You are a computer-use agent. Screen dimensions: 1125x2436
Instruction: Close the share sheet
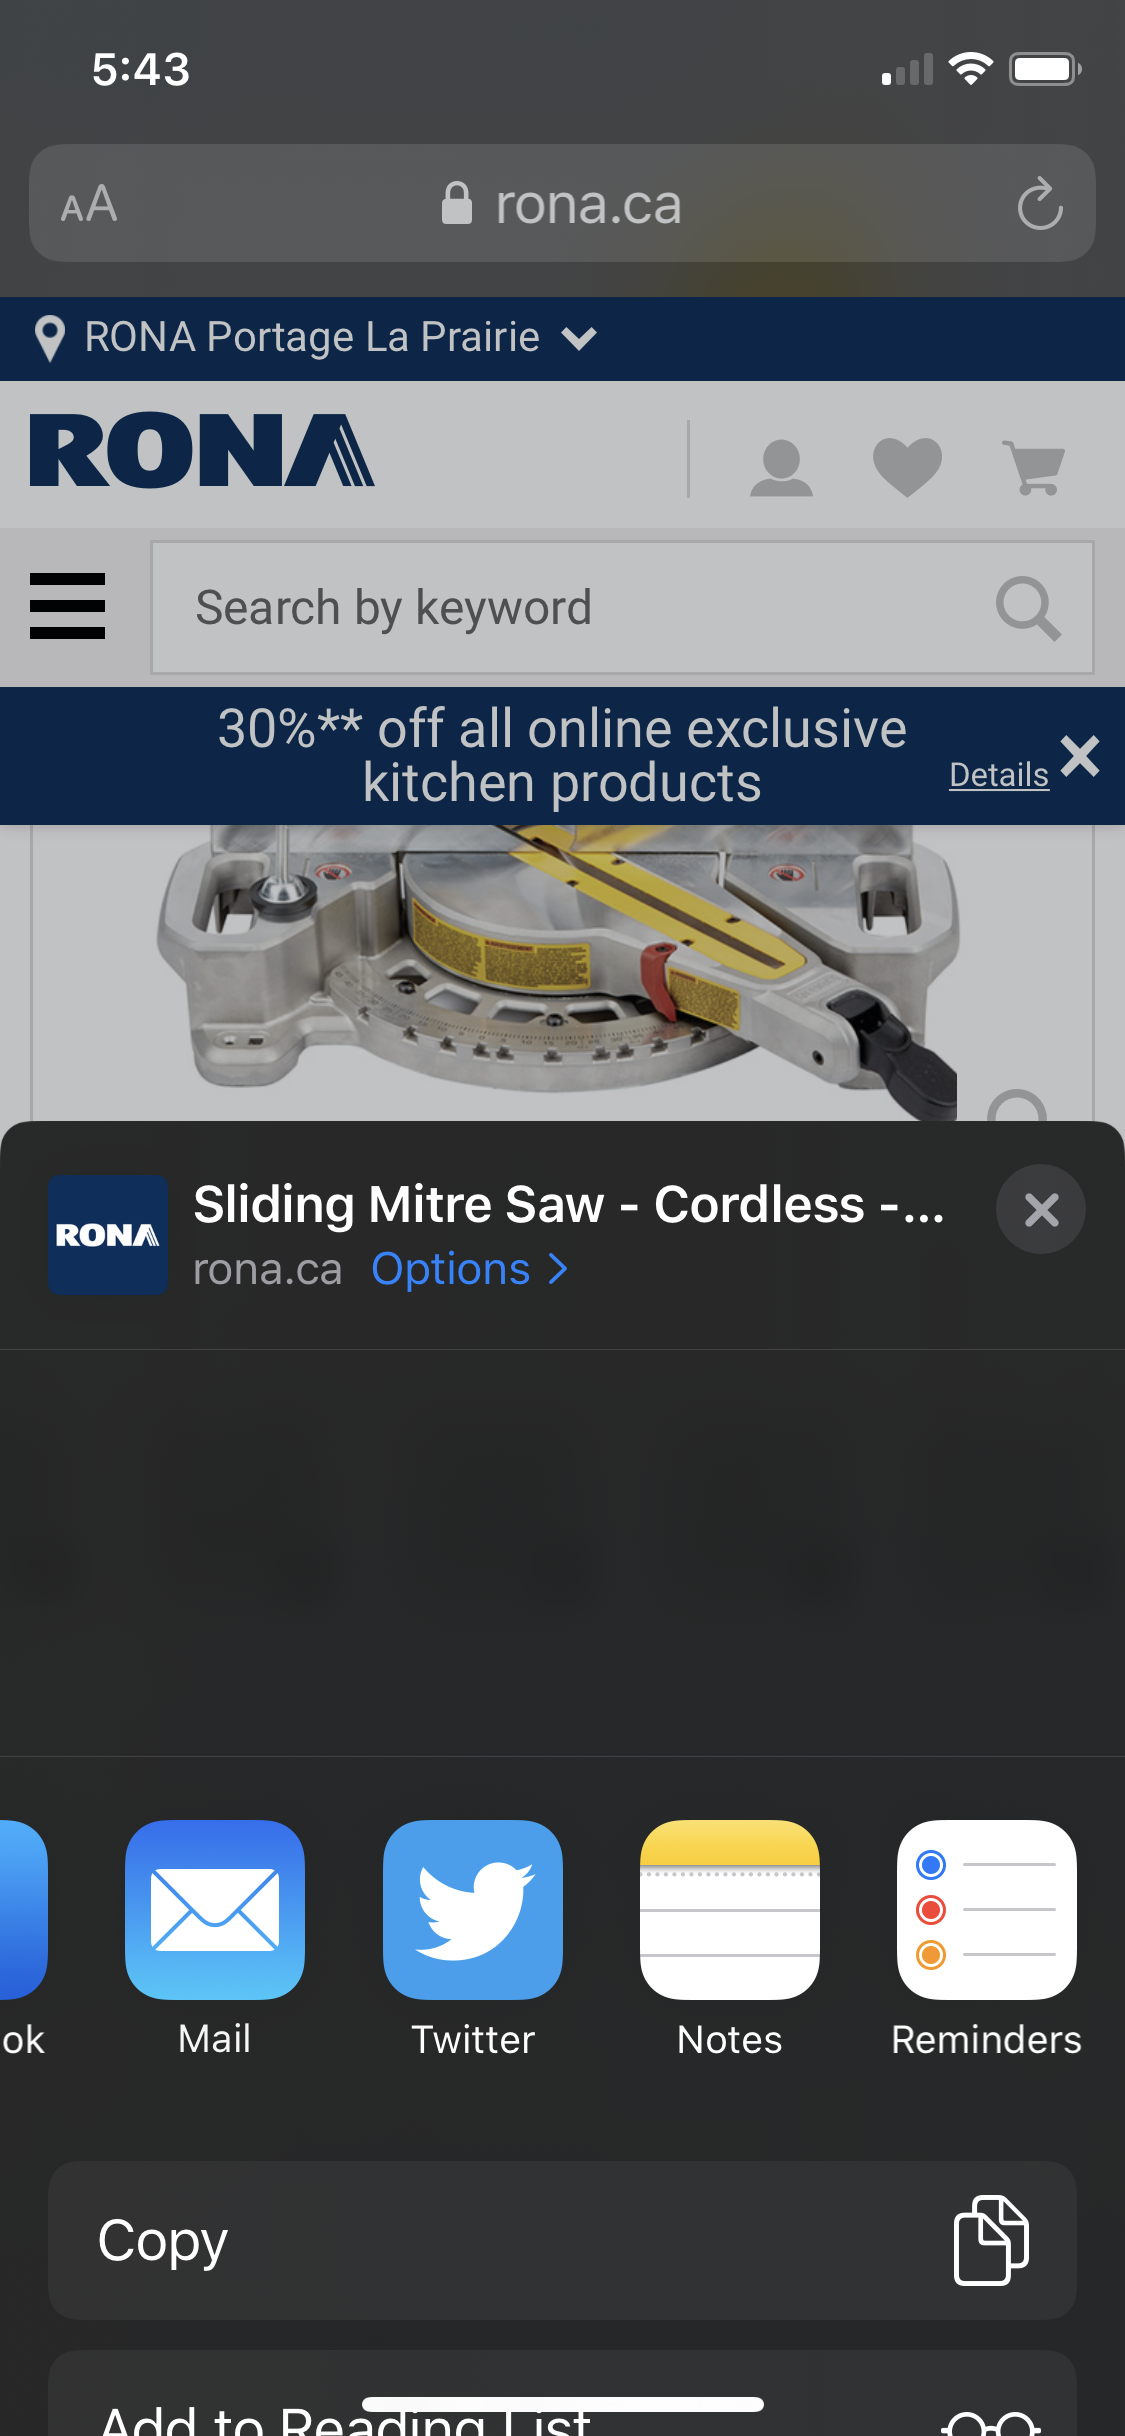pos(1041,1210)
